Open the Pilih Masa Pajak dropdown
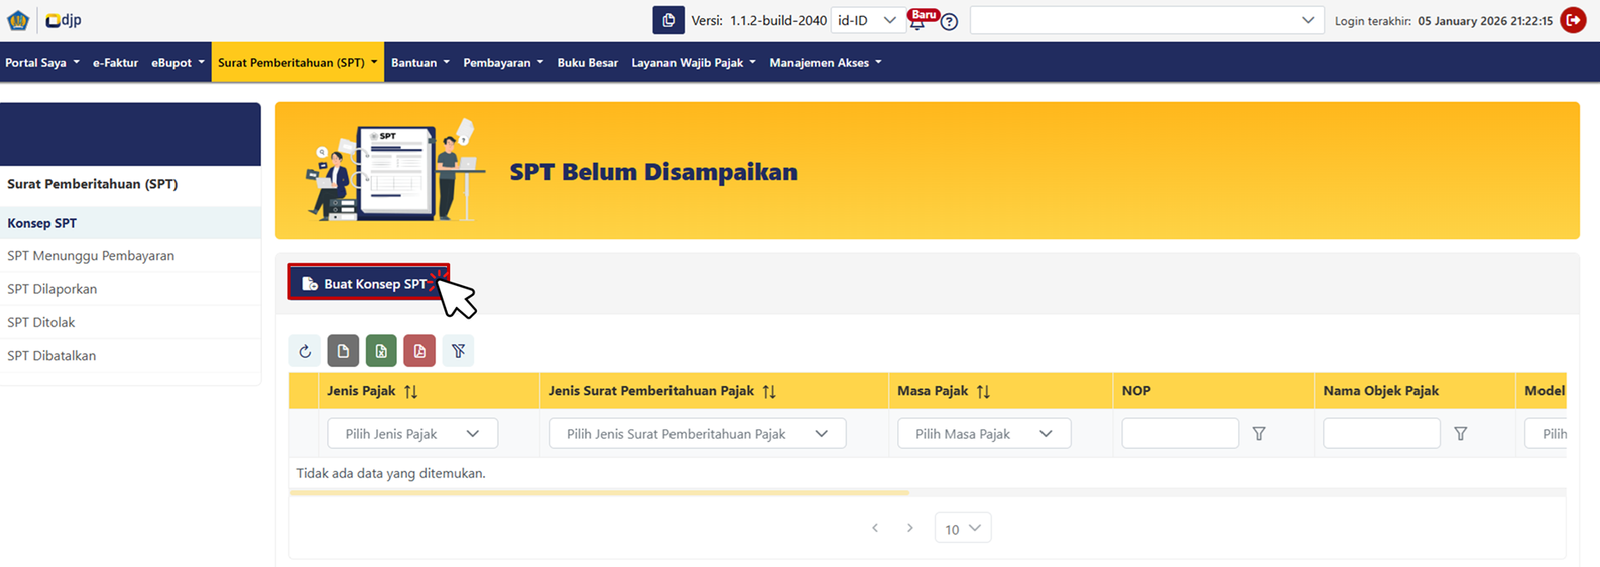The height and width of the screenshot is (567, 1600). click(x=983, y=434)
